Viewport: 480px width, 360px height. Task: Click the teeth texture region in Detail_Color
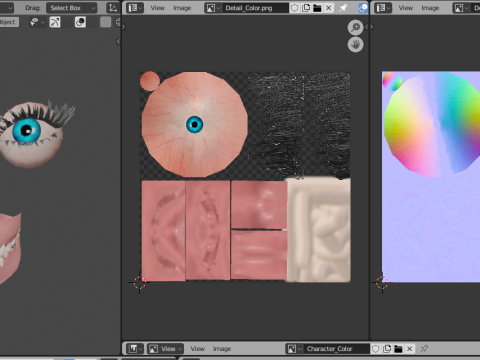(x=319, y=230)
